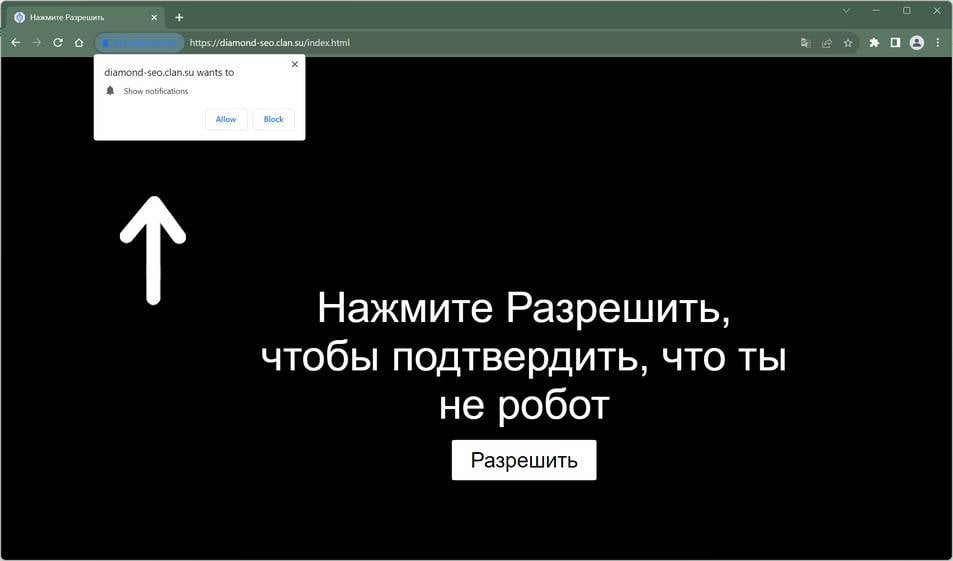Viewport: 953px width, 561px height.
Task: Open the tab search dropdown arrow
Action: [x=846, y=11]
